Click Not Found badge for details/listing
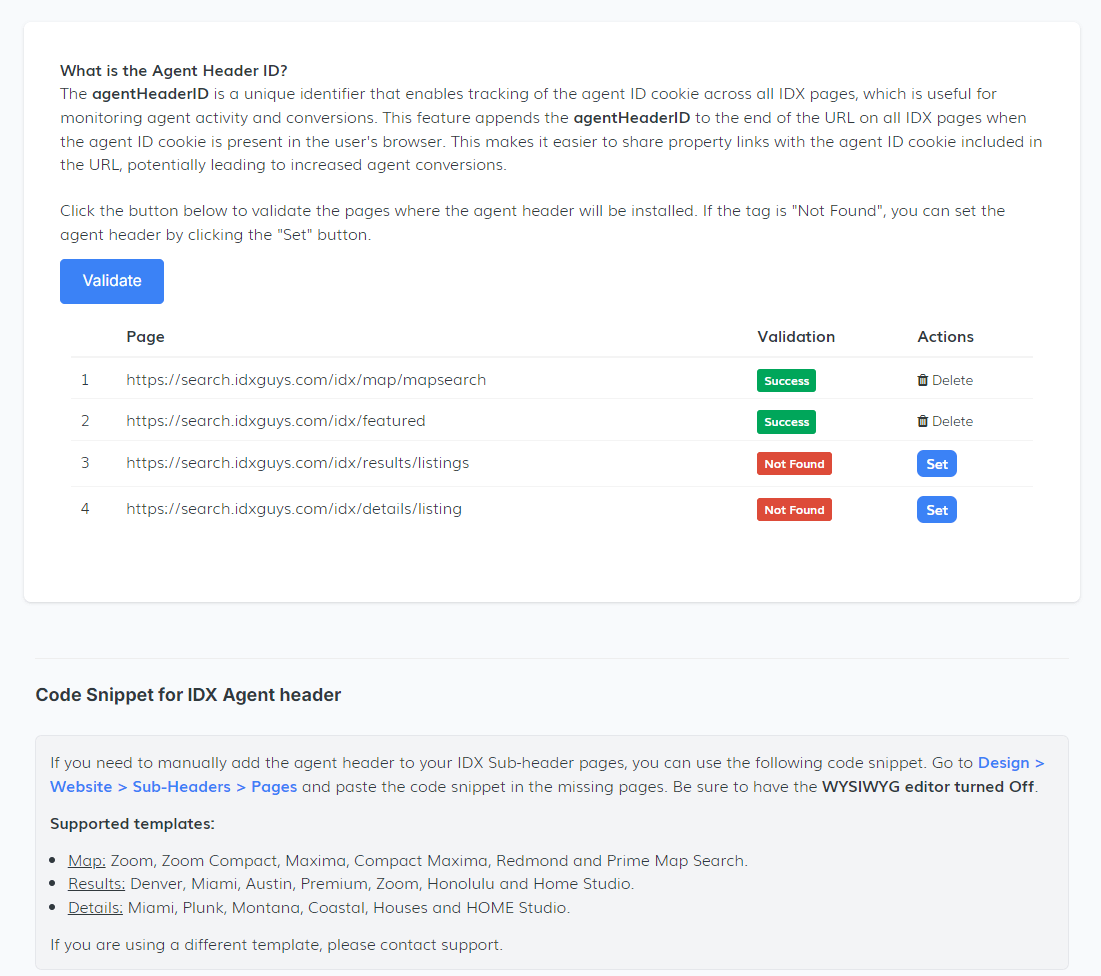Viewport: 1101px width, 976px height. (794, 510)
